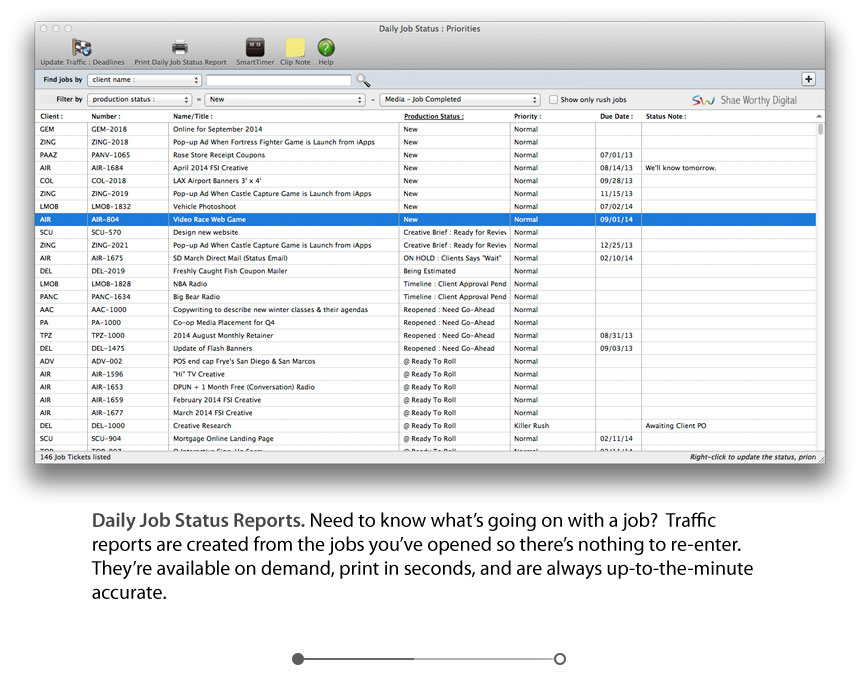Viewport: 860px width, 680px height.
Task: Click the Client column header
Action: click(52, 116)
